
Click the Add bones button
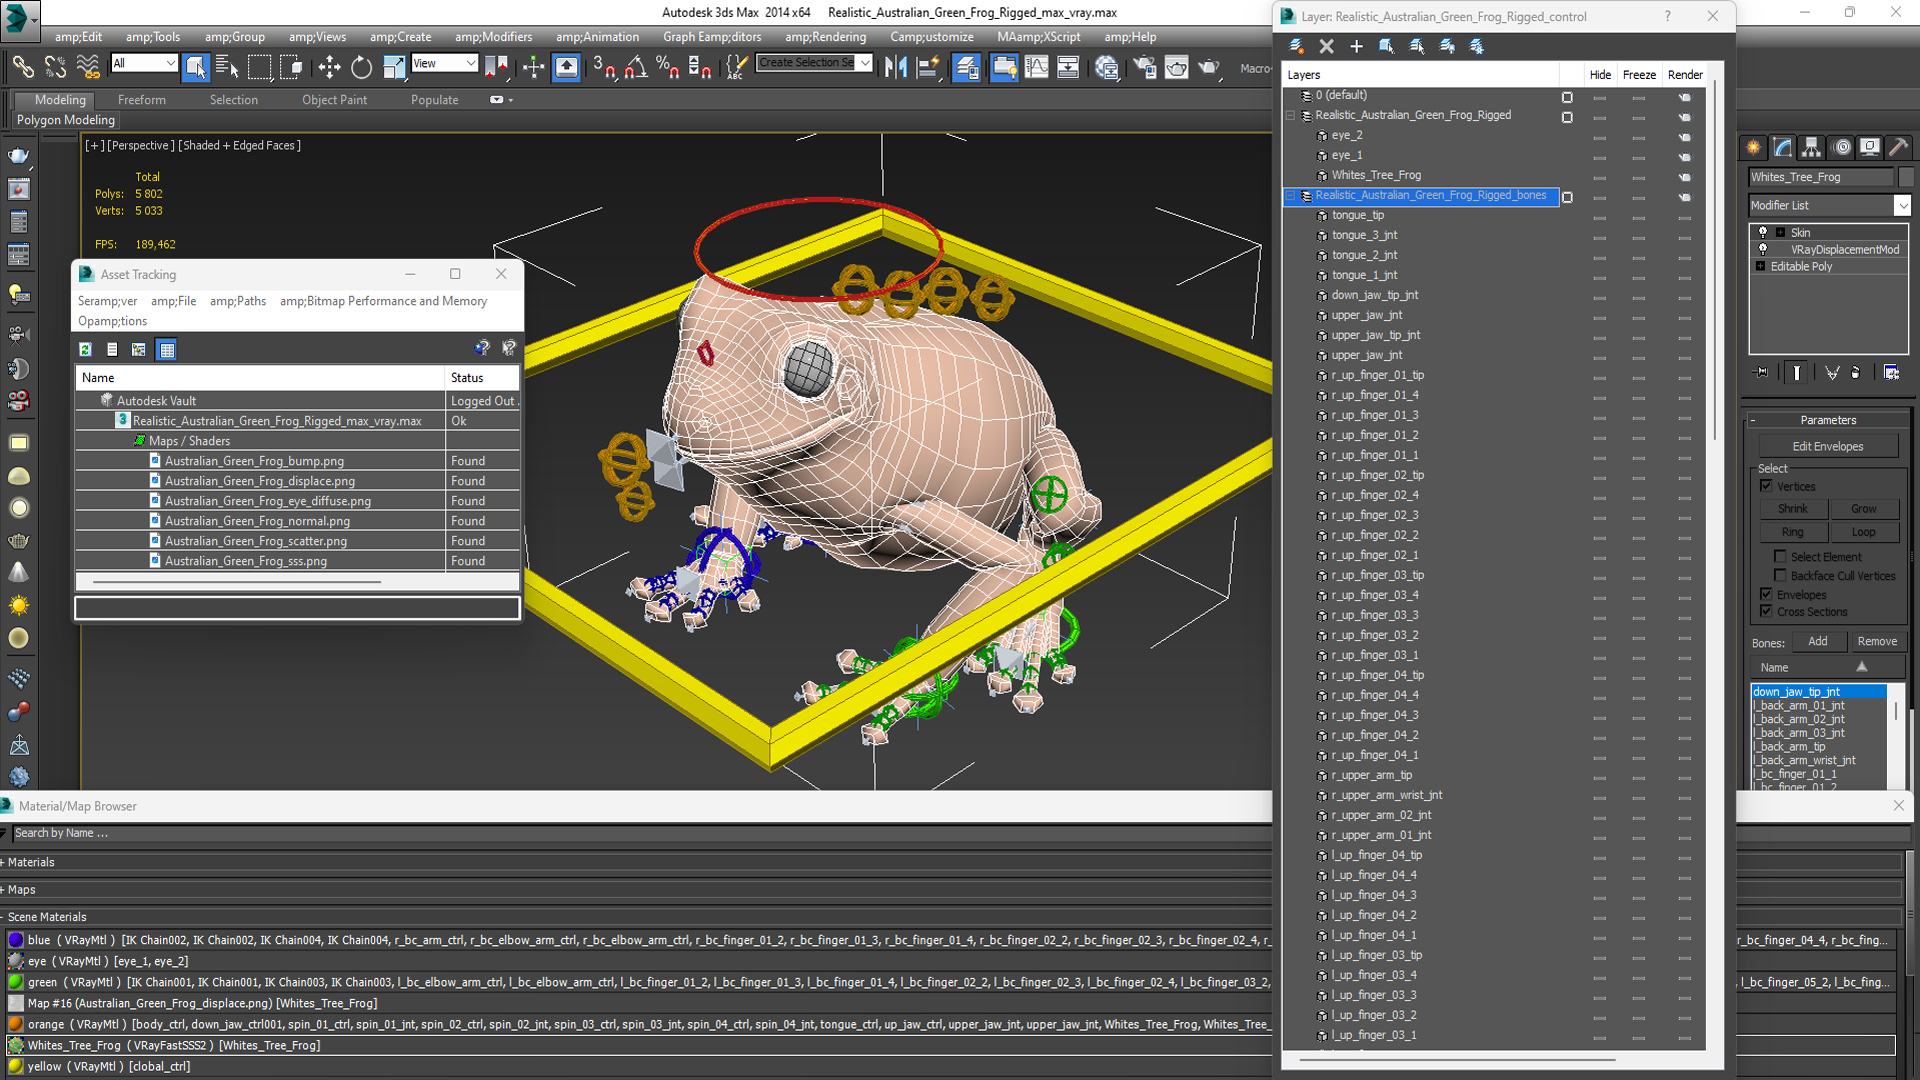(1817, 641)
